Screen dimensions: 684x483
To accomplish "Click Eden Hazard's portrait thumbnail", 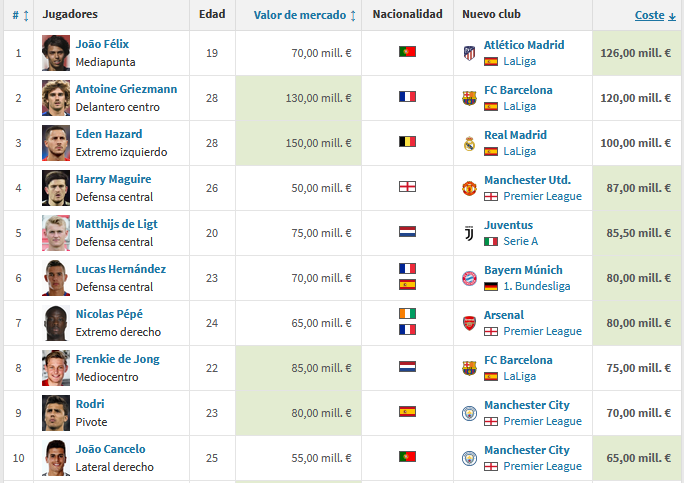I will [x=56, y=143].
